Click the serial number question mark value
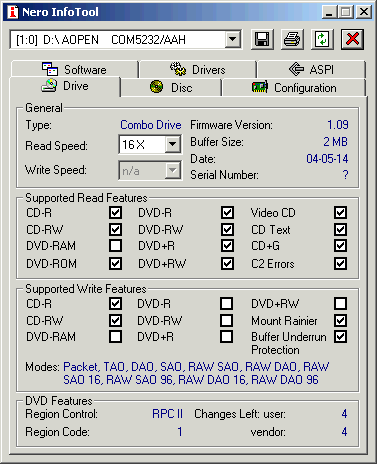 click(x=345, y=175)
